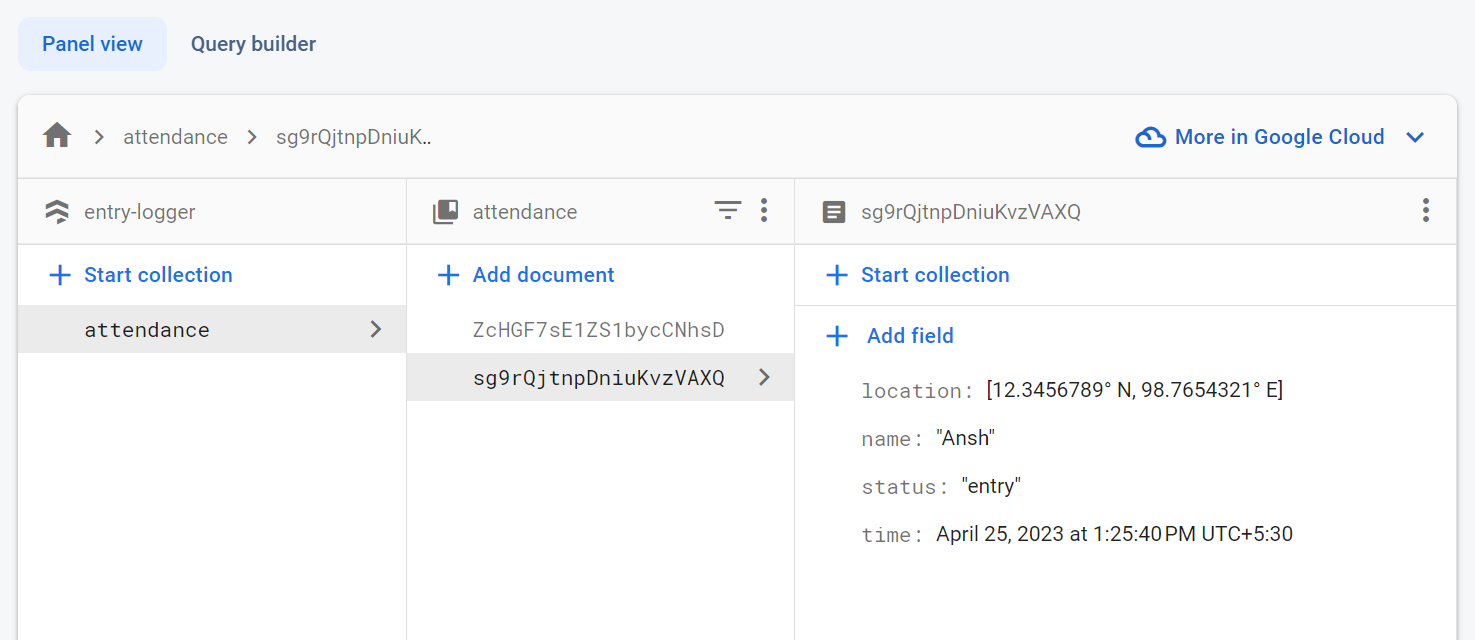This screenshot has width=1475, height=640.
Task: Click the cloud icon next to More in Google Cloud
Action: pyautogui.click(x=1152, y=136)
